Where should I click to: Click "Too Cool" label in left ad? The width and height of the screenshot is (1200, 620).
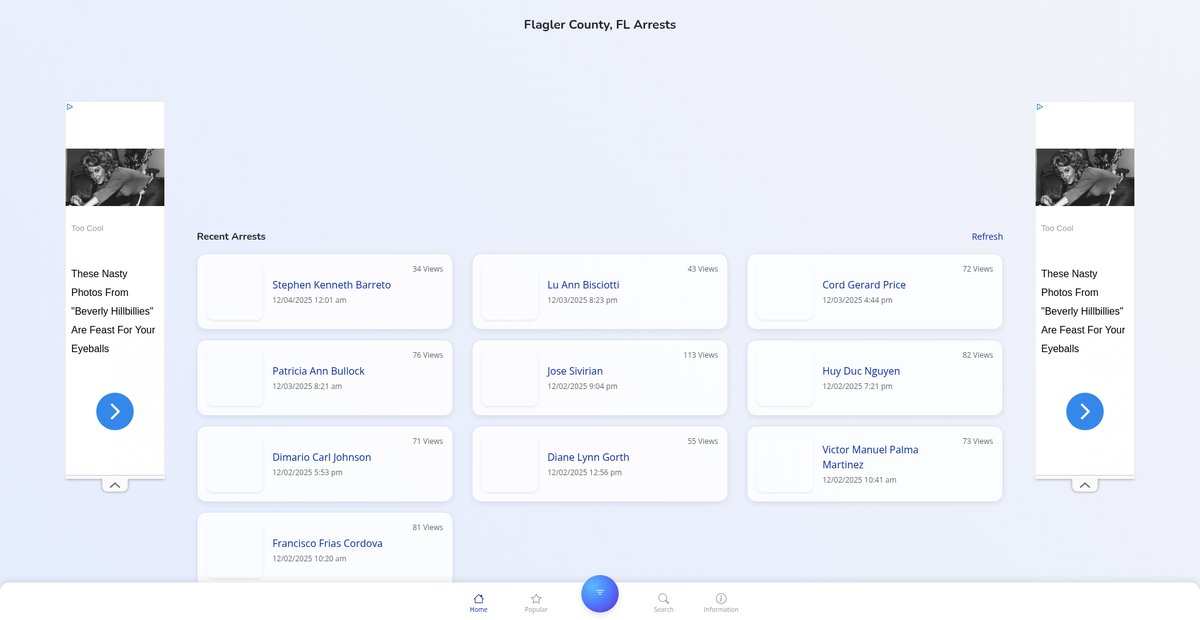pos(87,228)
